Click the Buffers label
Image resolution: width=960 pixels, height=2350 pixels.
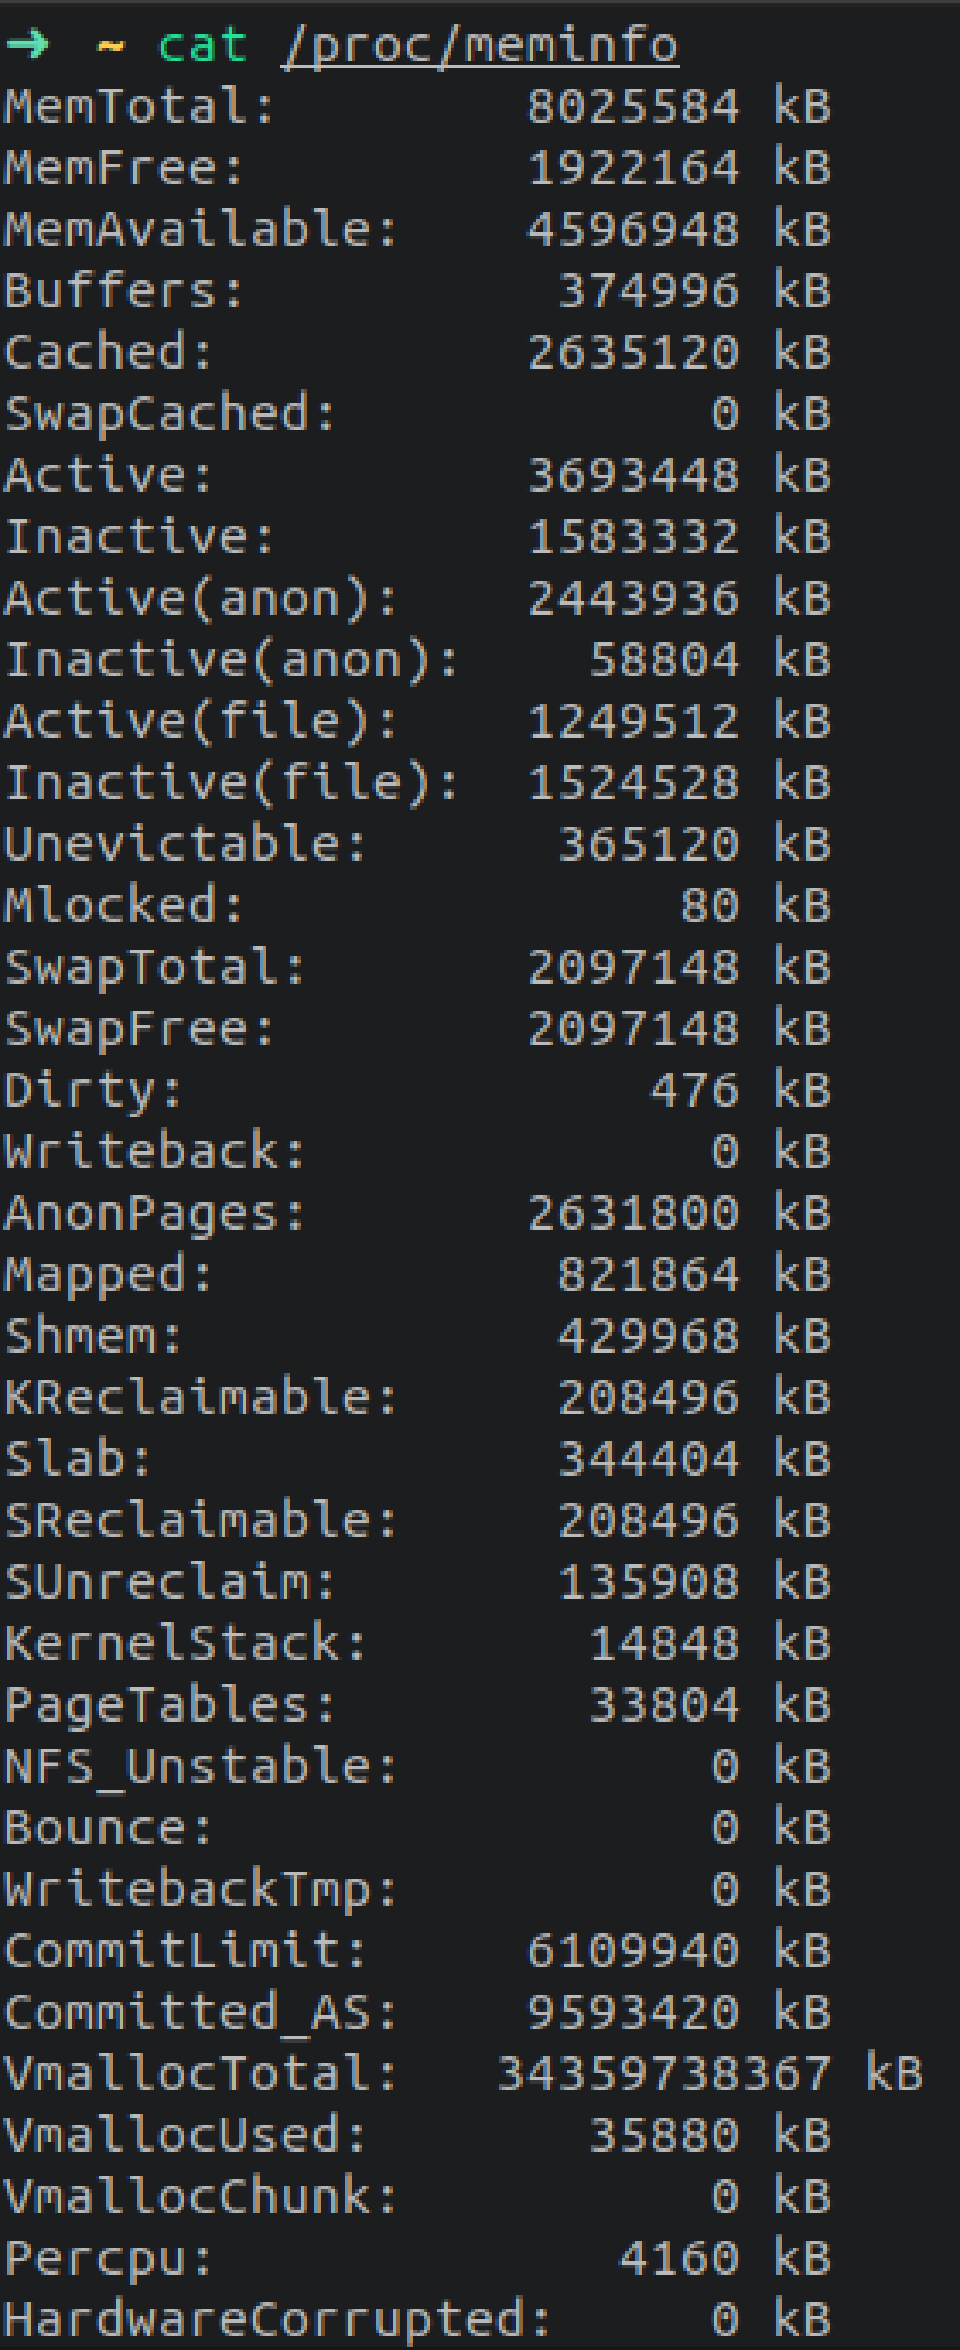coord(124,291)
